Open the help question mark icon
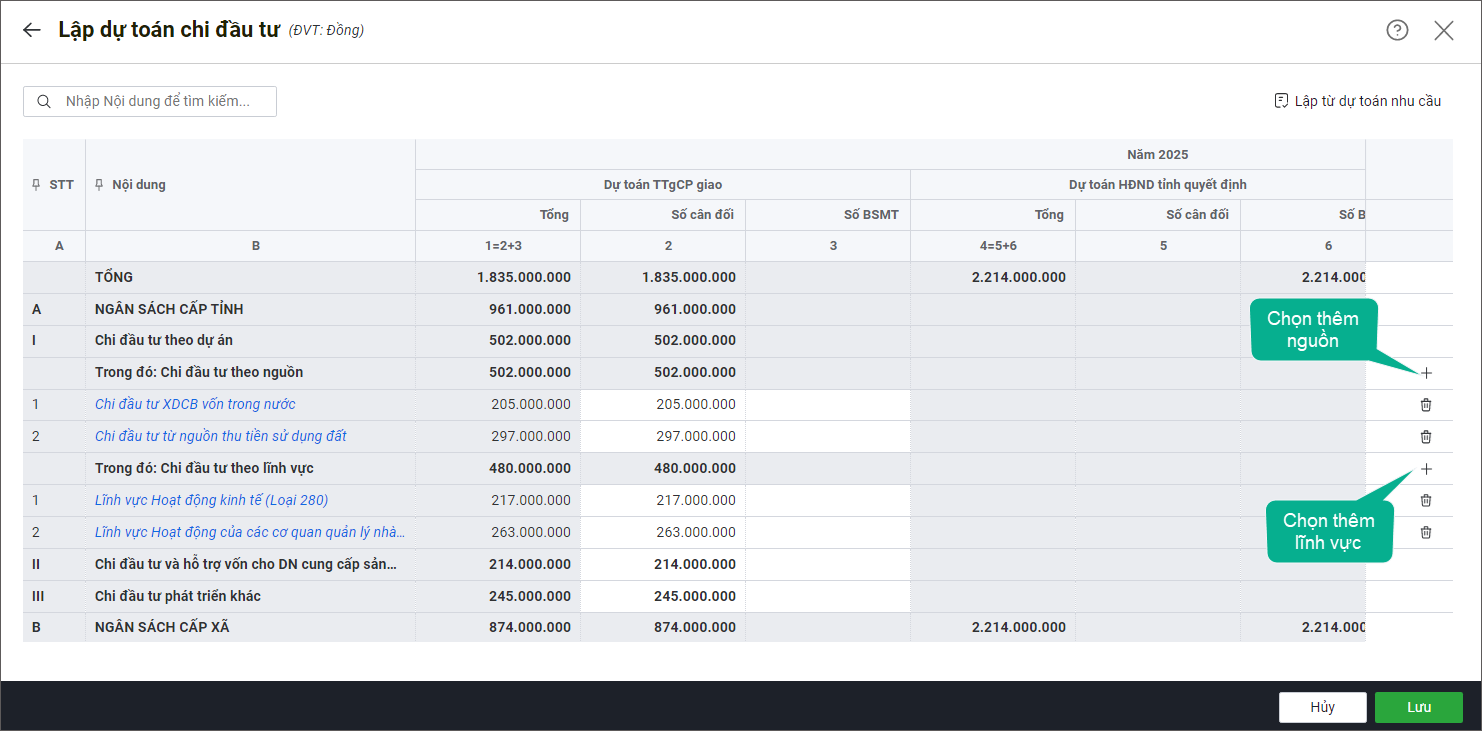This screenshot has height=731, width=1482. (x=1397, y=30)
